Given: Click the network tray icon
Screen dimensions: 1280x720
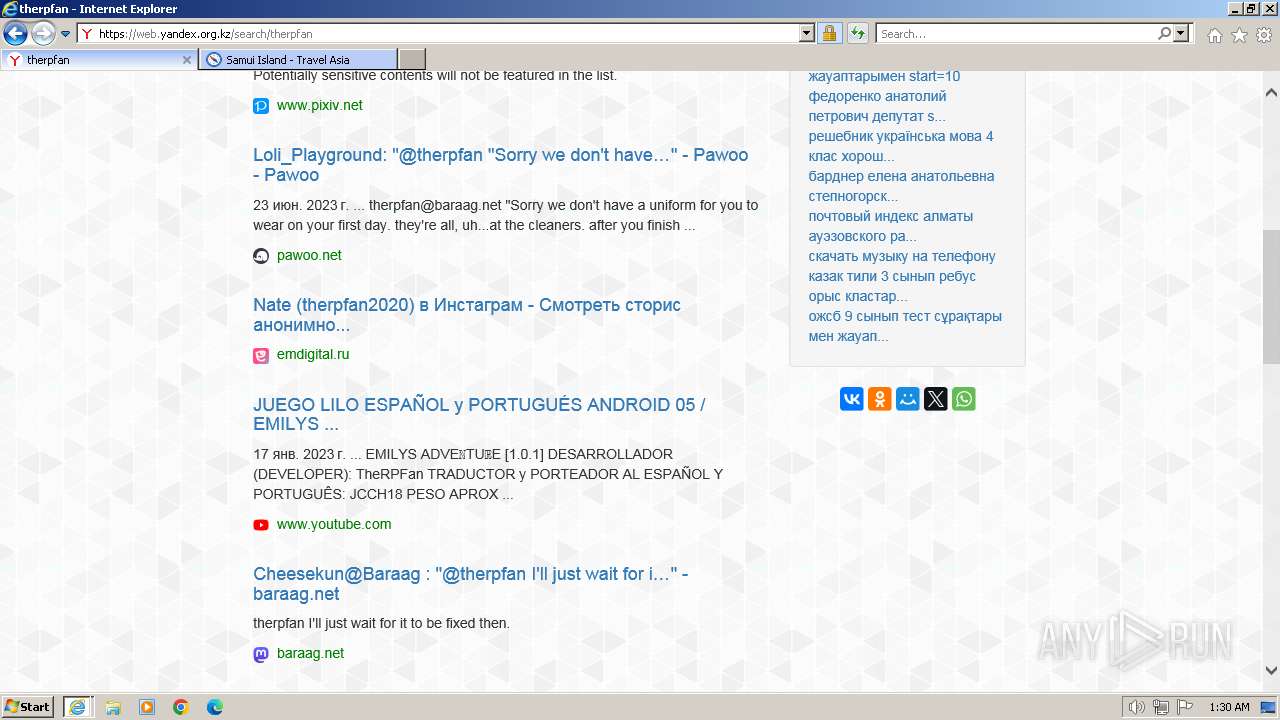Looking at the screenshot, I should tap(1161, 707).
